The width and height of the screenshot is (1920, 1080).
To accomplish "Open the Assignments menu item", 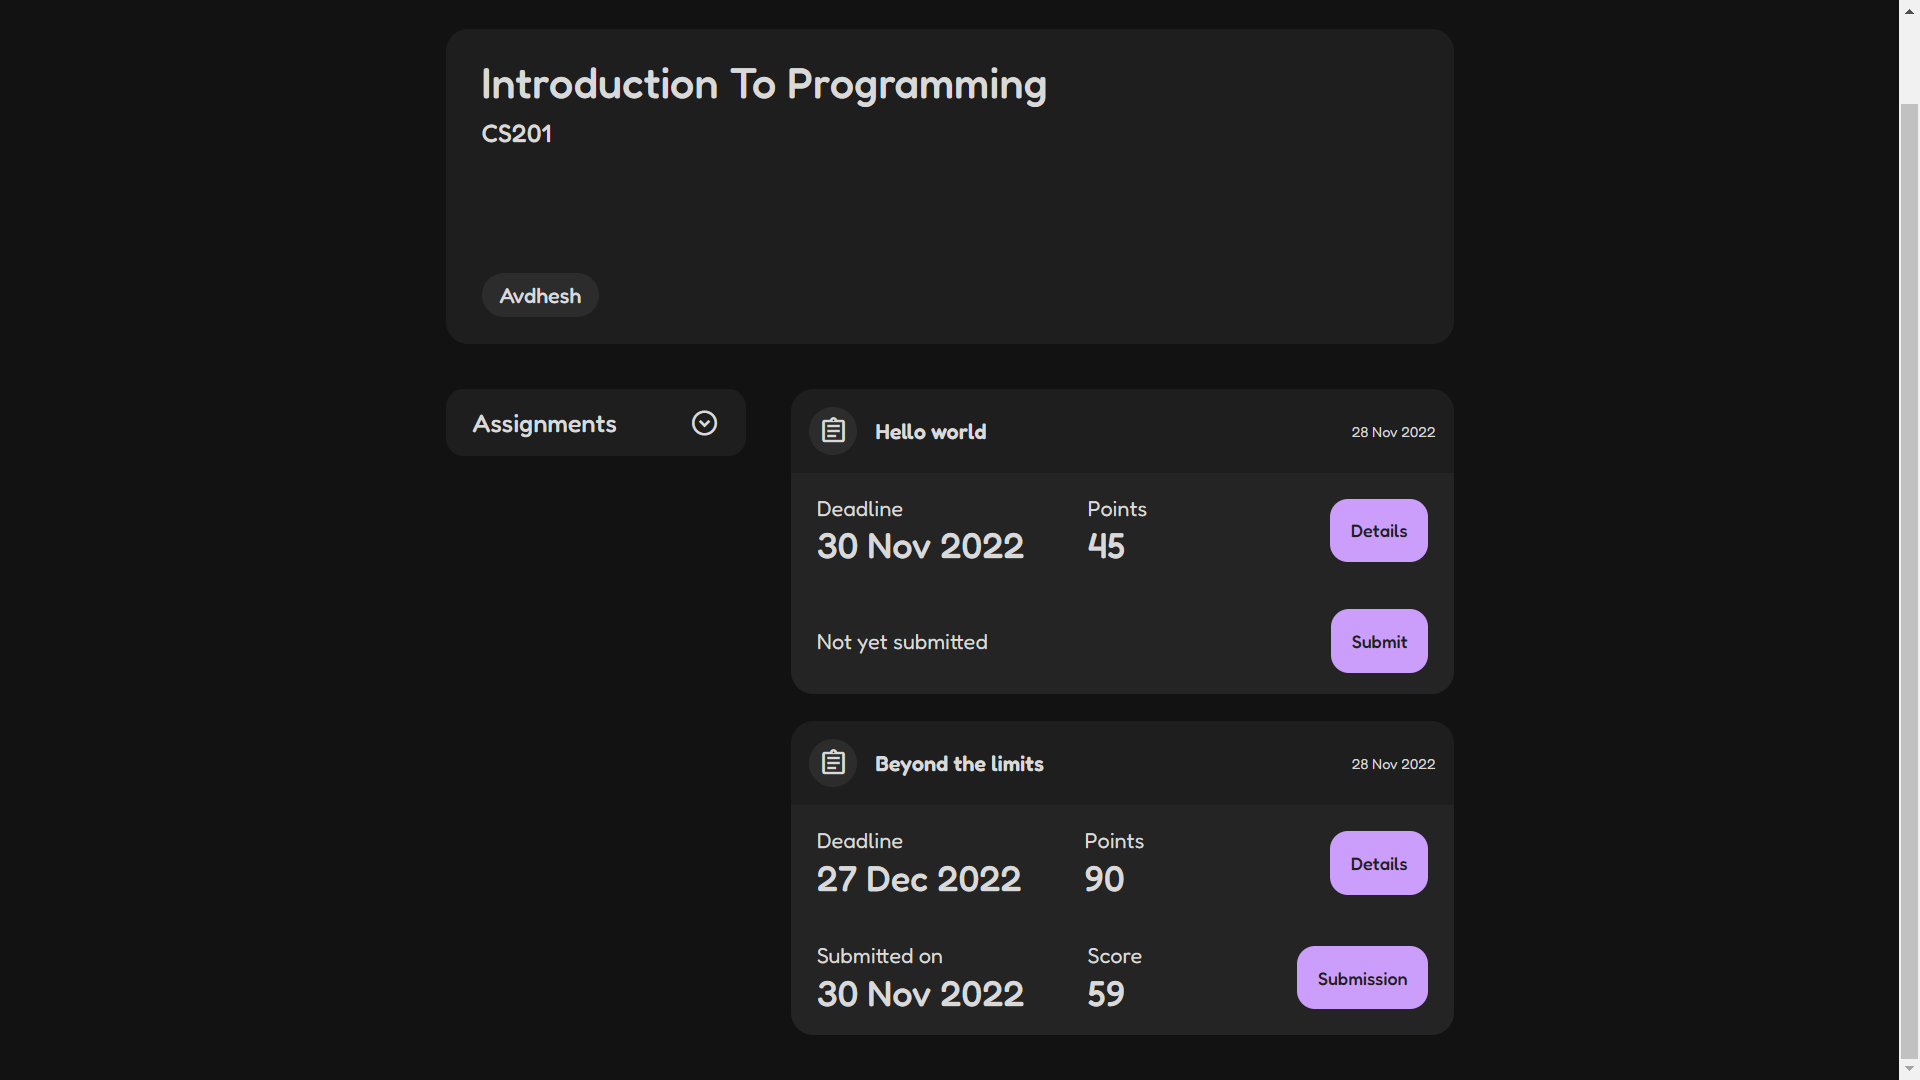I will click(x=545, y=424).
